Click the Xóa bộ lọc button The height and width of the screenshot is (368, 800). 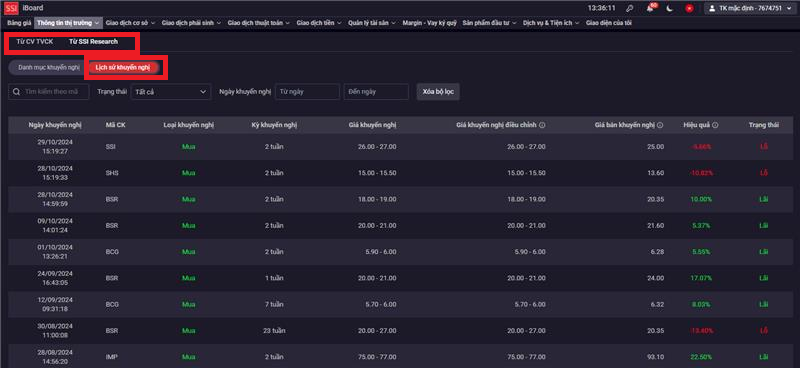pos(438,92)
